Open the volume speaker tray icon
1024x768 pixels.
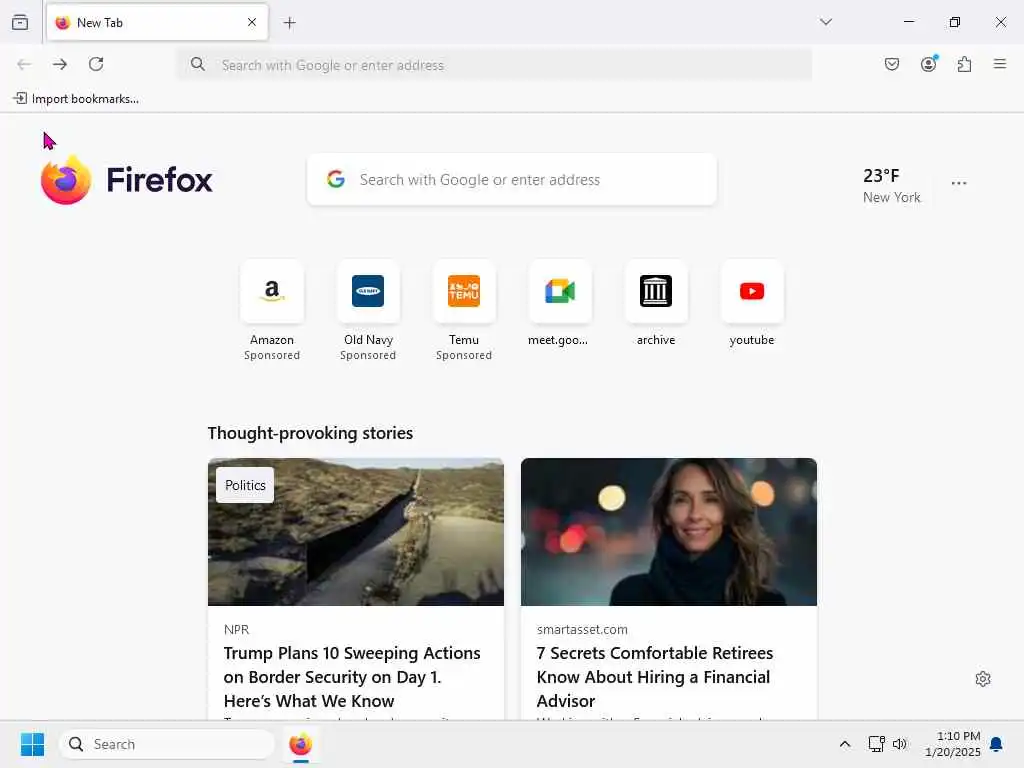tap(900, 744)
